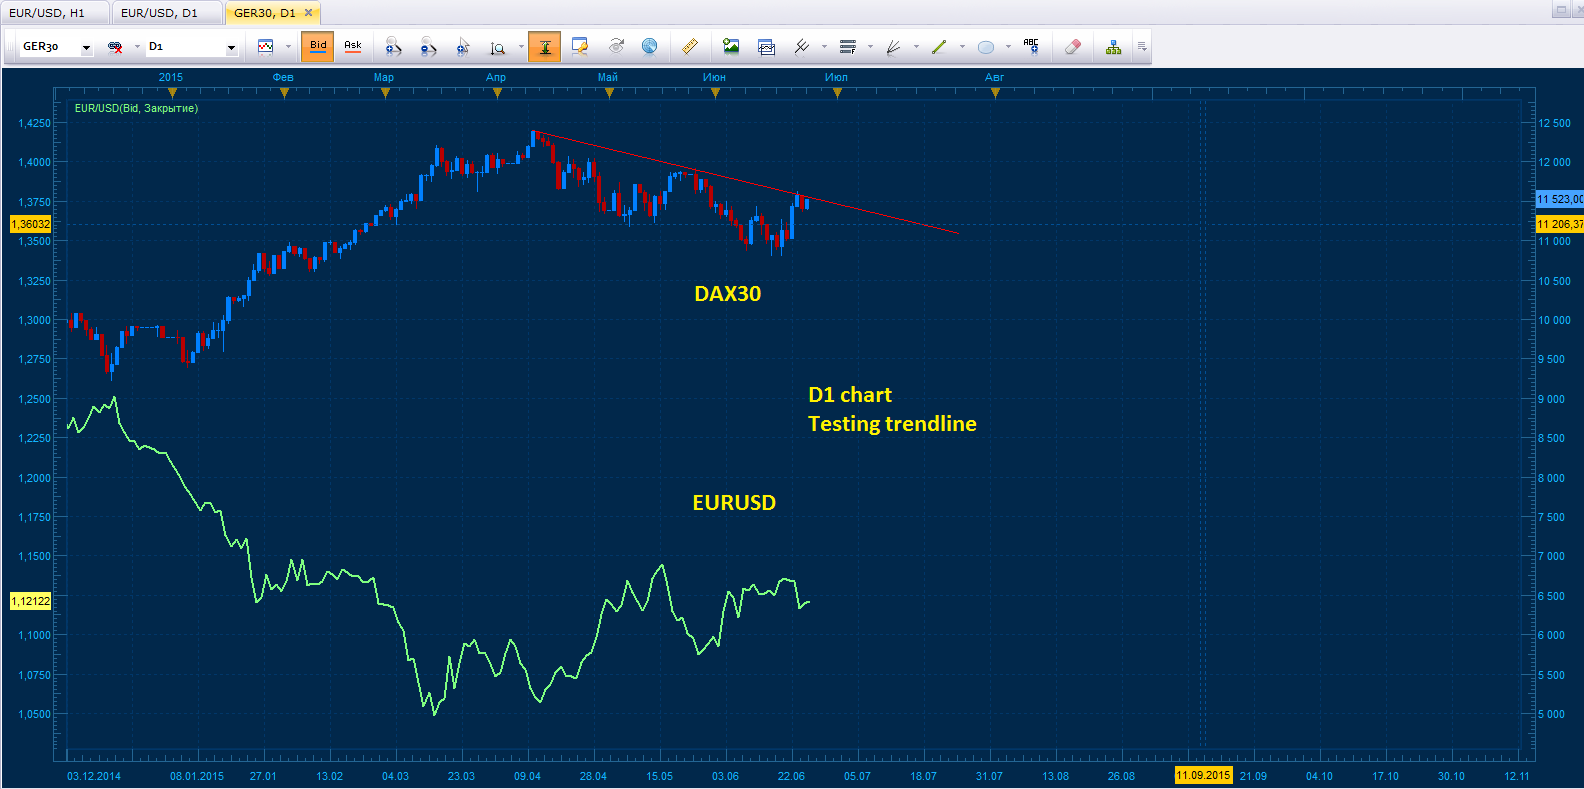Click the 11 206,37 price tag
Screen dimensions: 1584x789
point(1559,224)
